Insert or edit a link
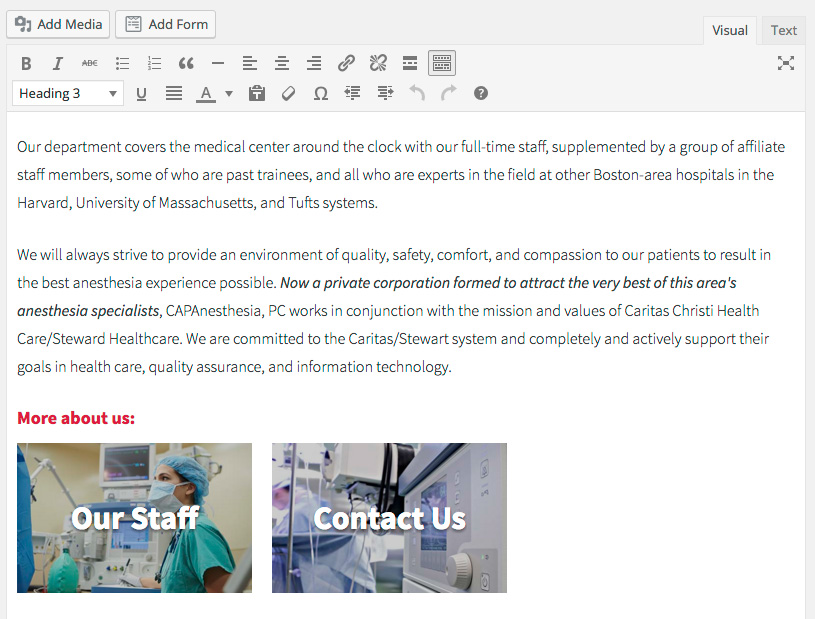 [346, 64]
